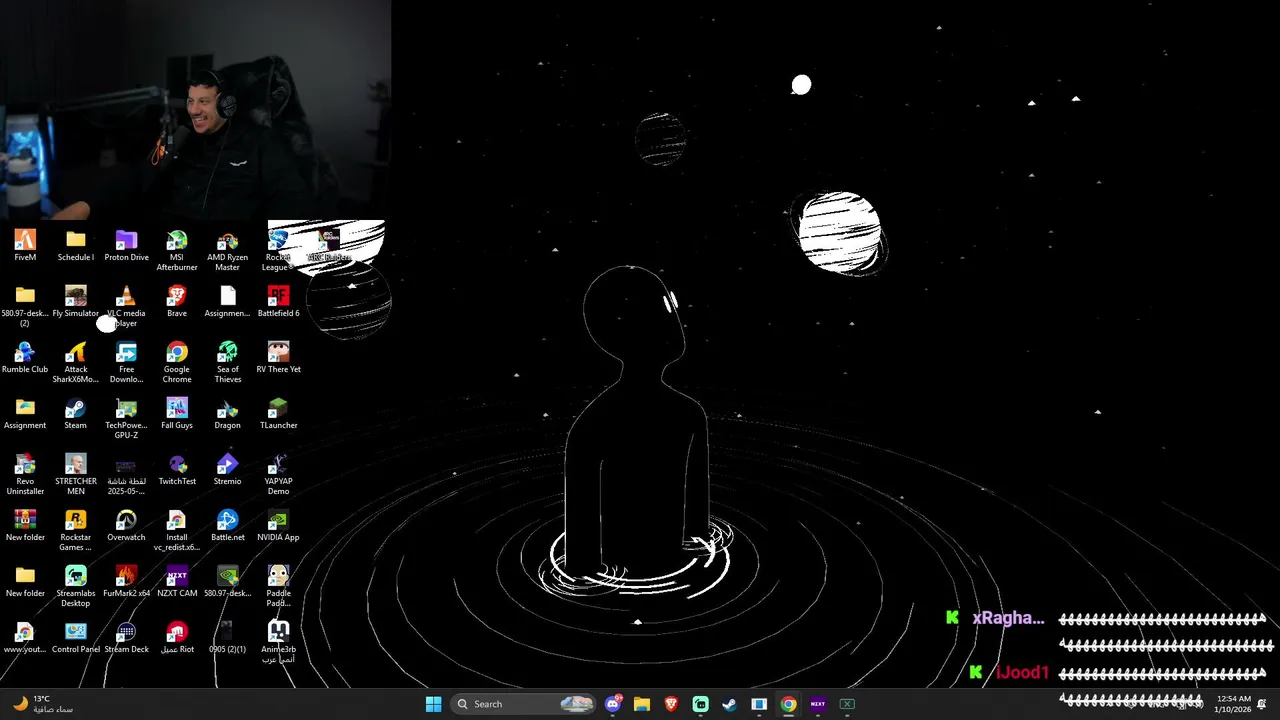This screenshot has height=720, width=1280.
Task: Launch the Stream Deck shortcut
Action: (x=126, y=638)
